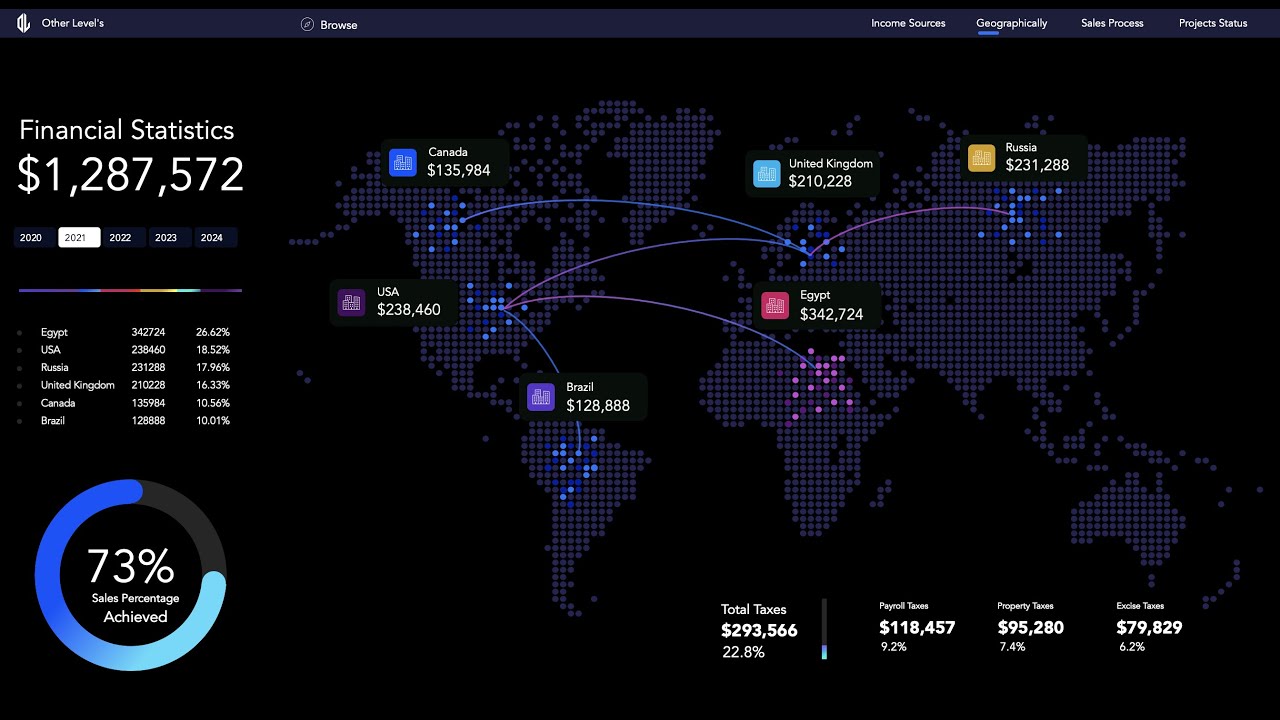
Task: Click the United Kingdom building icon
Action: [x=766, y=173]
